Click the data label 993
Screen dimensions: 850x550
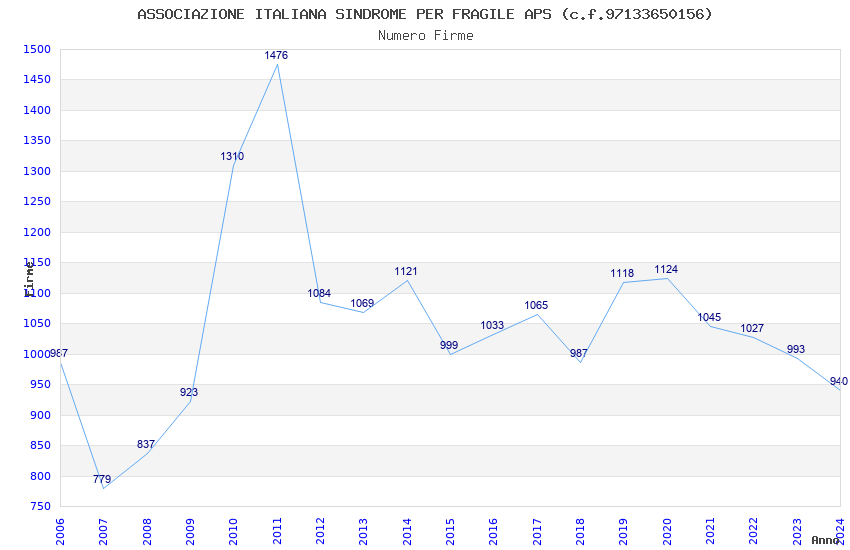click(796, 349)
